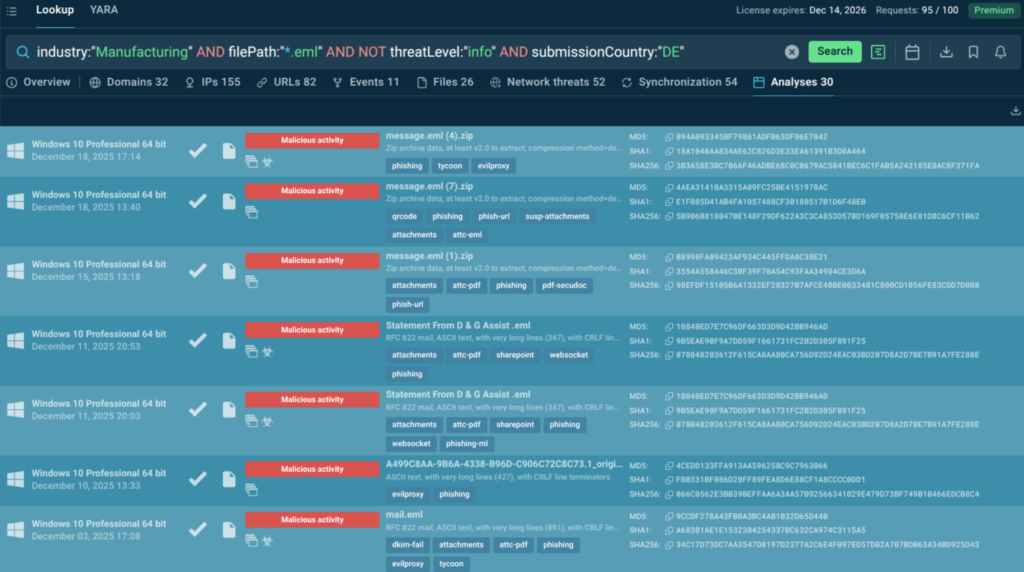Open the message.eml (7).zip analysis link

[x=429, y=186]
